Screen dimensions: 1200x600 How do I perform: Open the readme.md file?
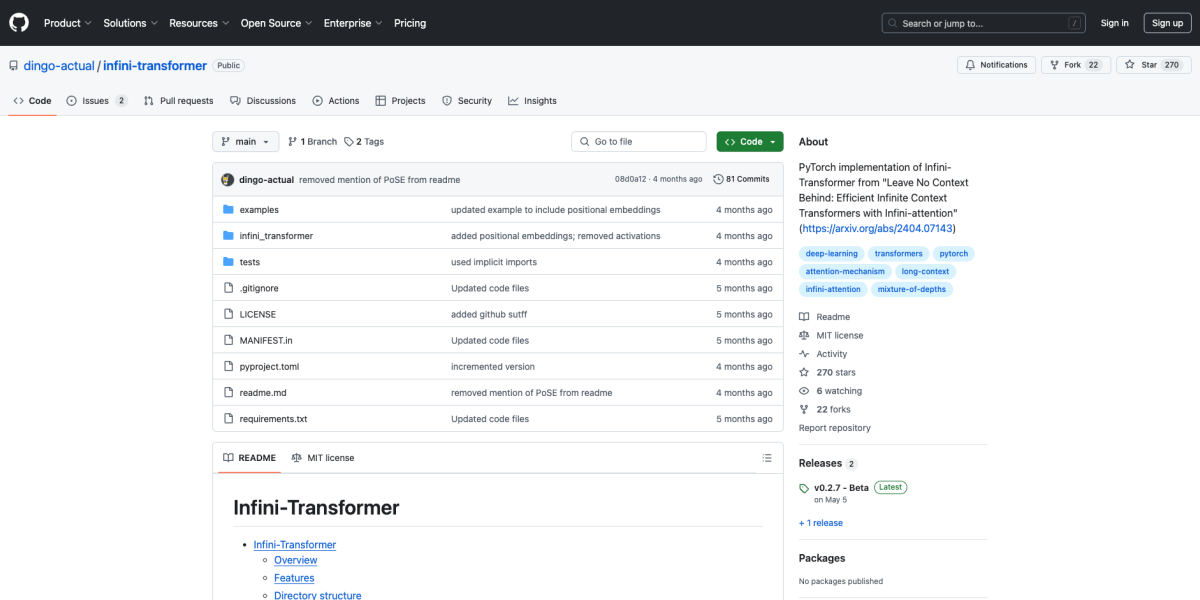click(263, 392)
